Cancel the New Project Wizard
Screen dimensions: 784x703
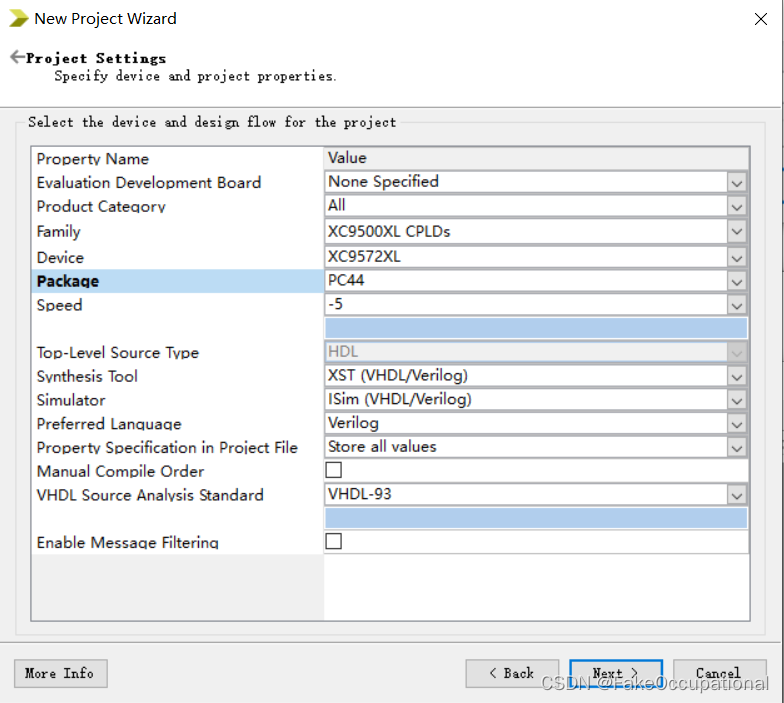(720, 674)
